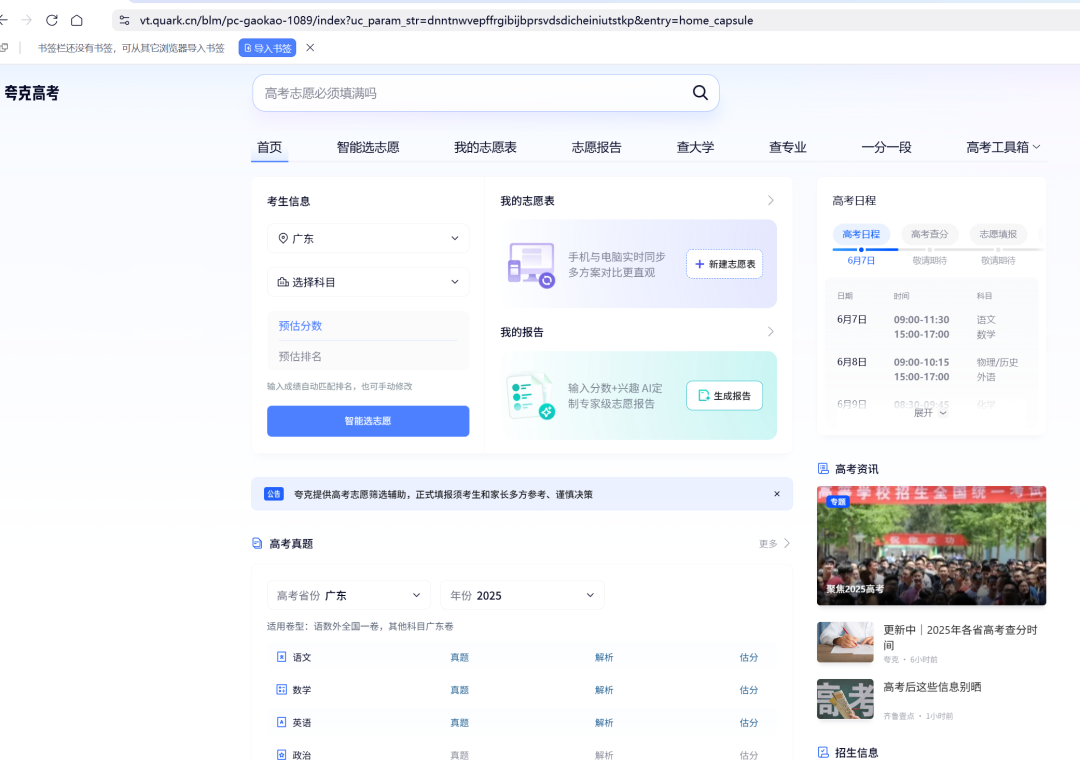Image resolution: width=1080 pixels, height=762 pixels.
Task: Click the search magnifier icon
Action: click(700, 92)
